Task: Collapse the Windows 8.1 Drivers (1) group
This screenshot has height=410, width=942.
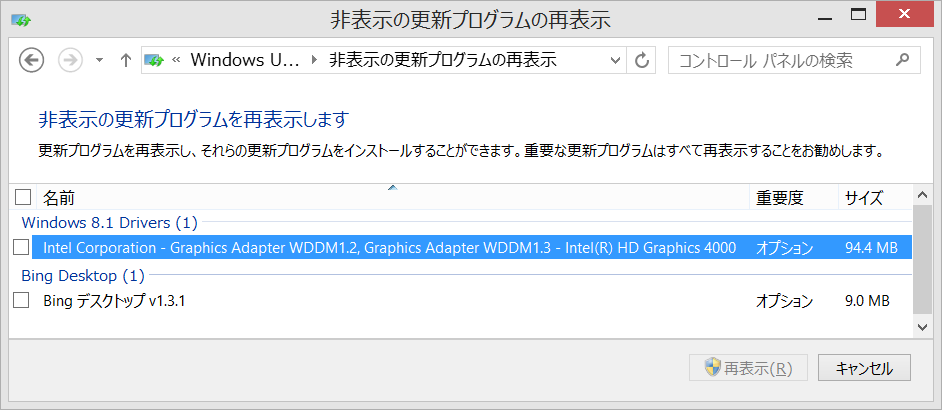Action: pyautogui.click(x=109, y=223)
